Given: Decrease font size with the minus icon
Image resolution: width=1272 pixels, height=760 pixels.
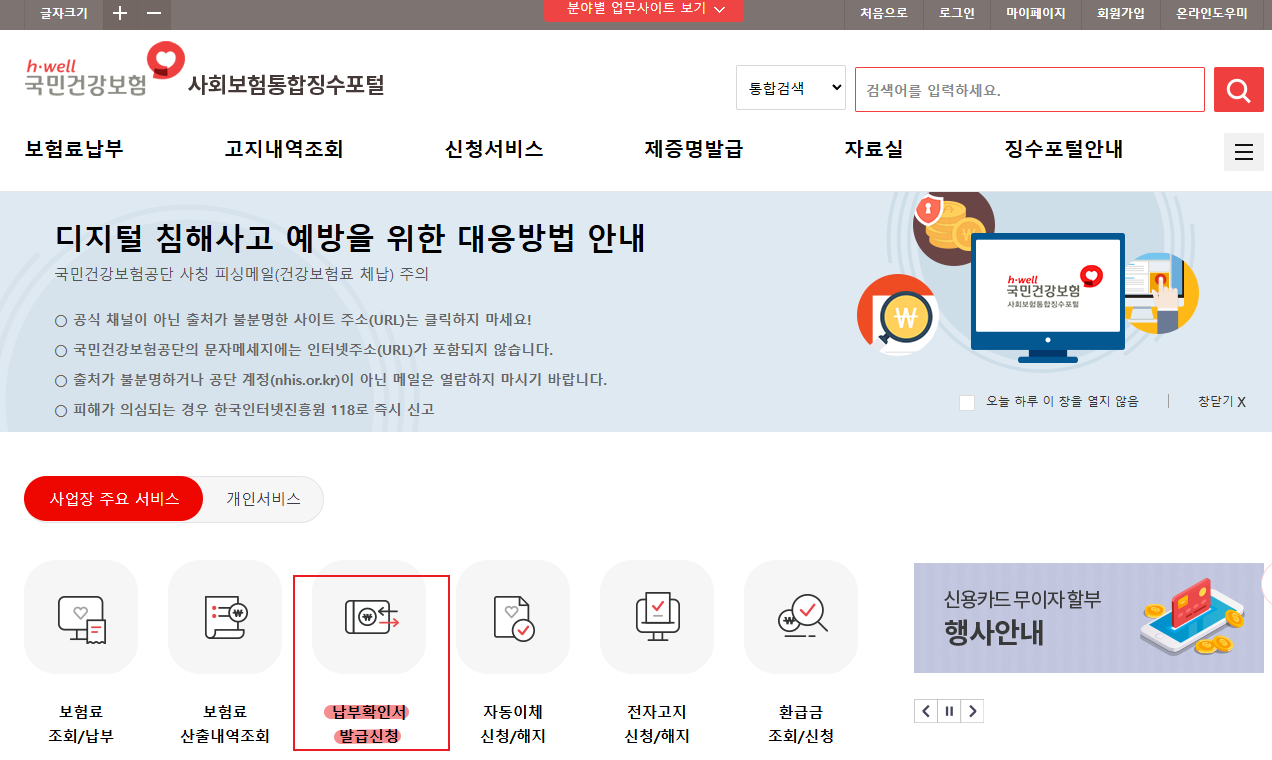Looking at the screenshot, I should click(x=153, y=14).
